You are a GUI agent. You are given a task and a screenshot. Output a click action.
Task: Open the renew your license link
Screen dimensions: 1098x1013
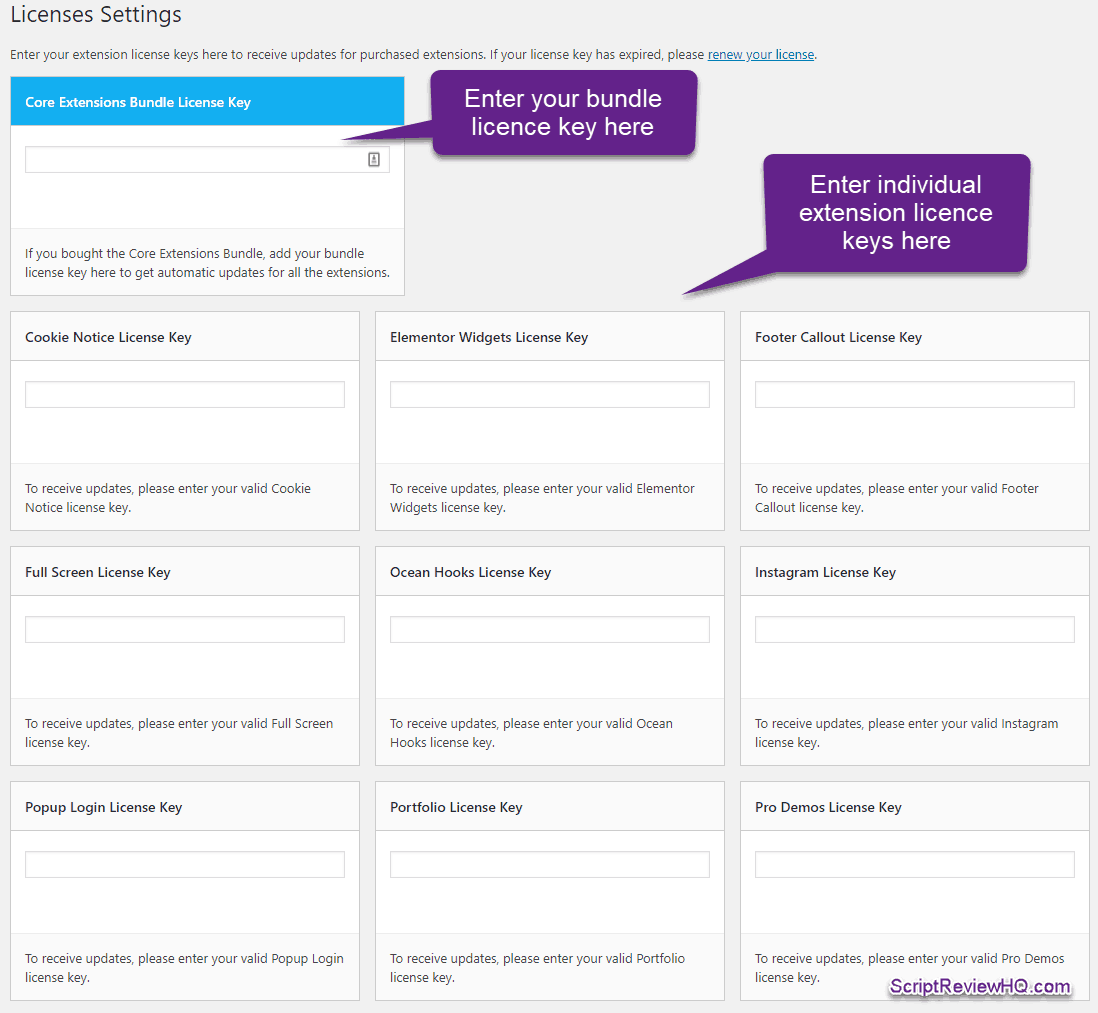coord(760,55)
